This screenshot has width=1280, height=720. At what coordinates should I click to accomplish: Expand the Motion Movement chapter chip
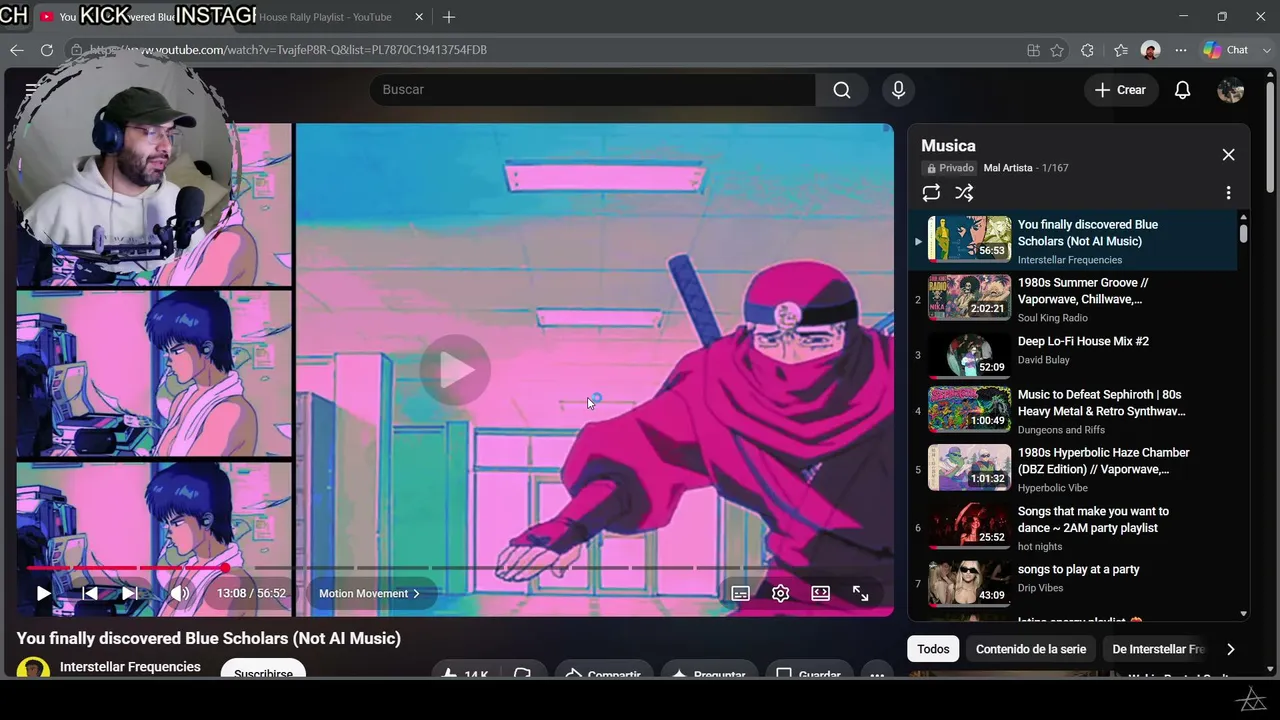click(370, 594)
